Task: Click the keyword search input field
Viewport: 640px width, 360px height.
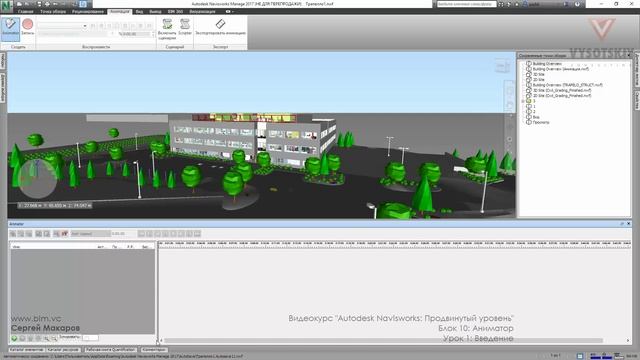Action: coord(467,4)
